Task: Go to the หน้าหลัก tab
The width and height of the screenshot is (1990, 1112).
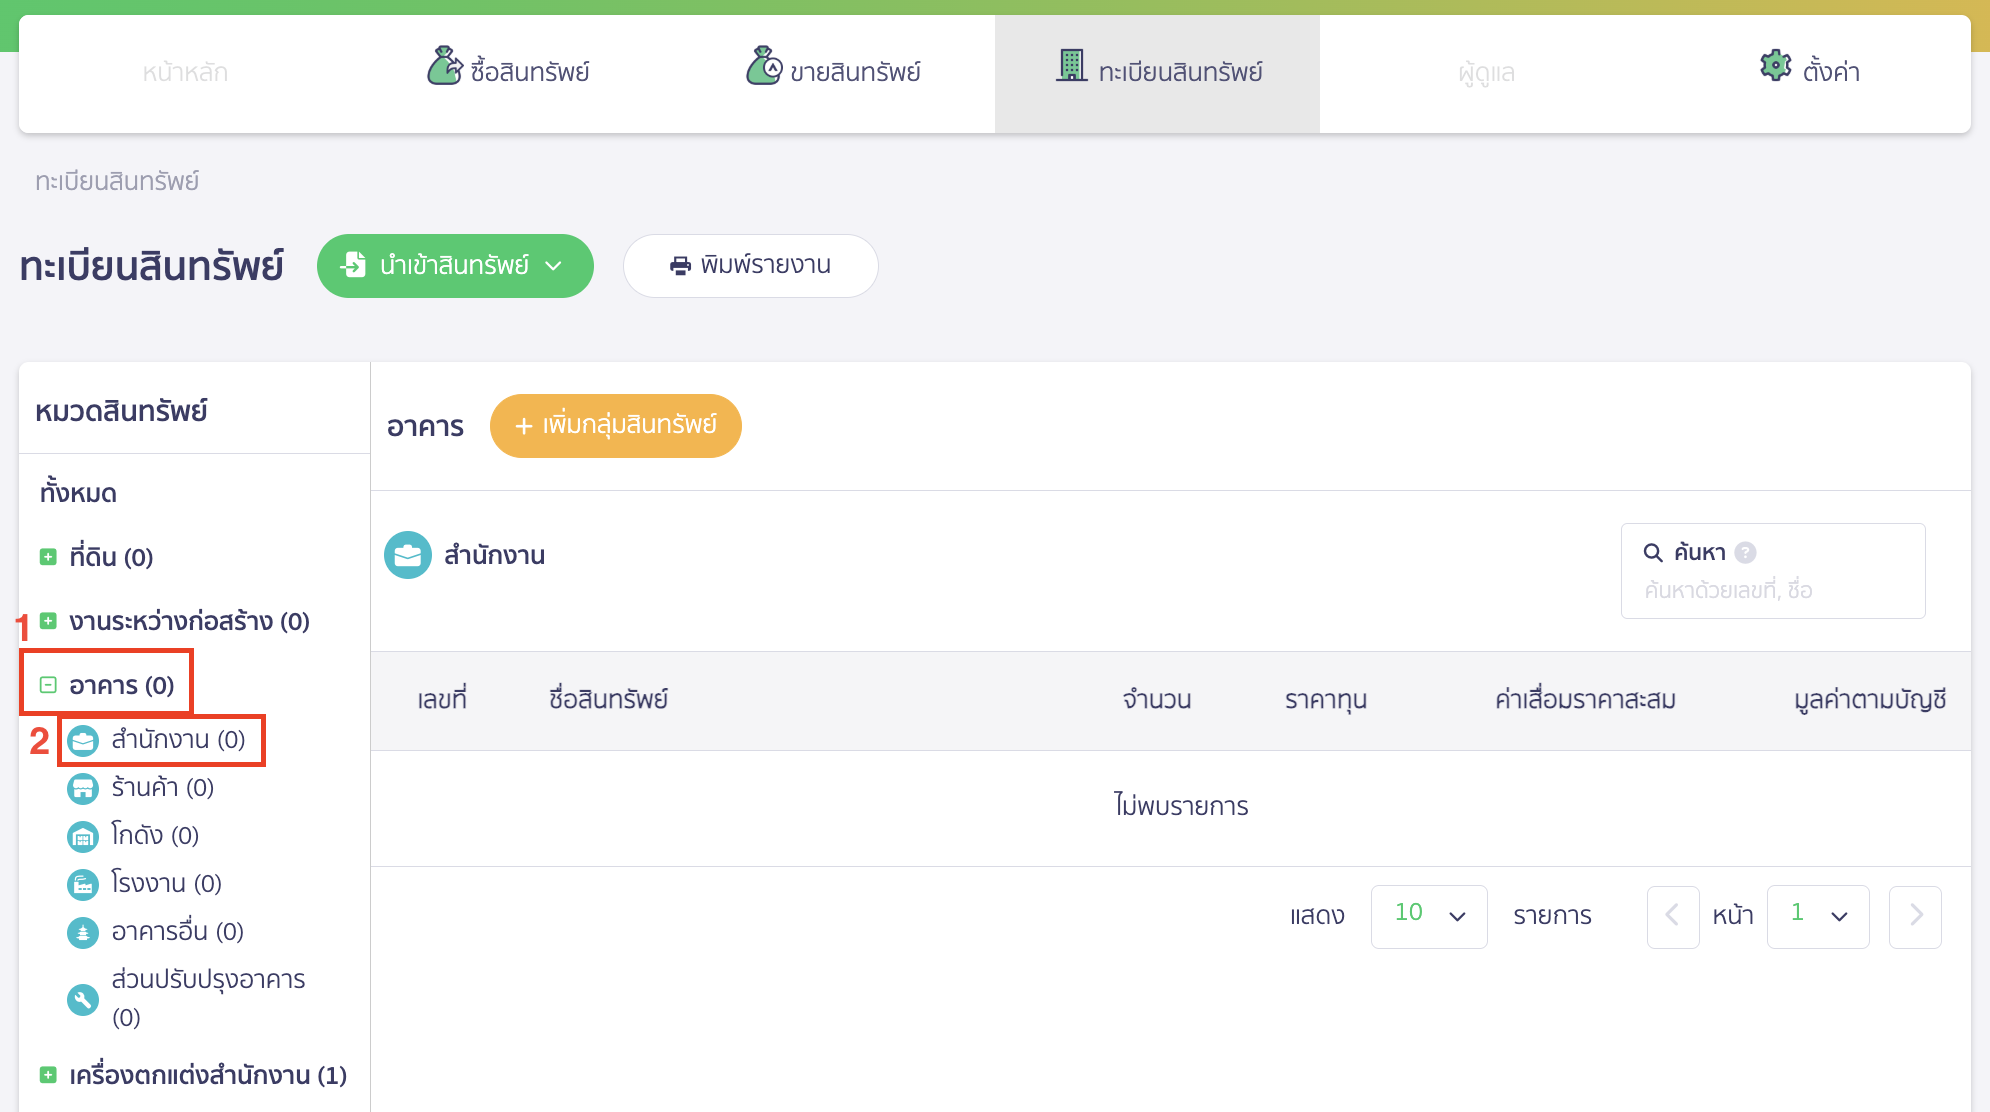Action: click(x=185, y=72)
